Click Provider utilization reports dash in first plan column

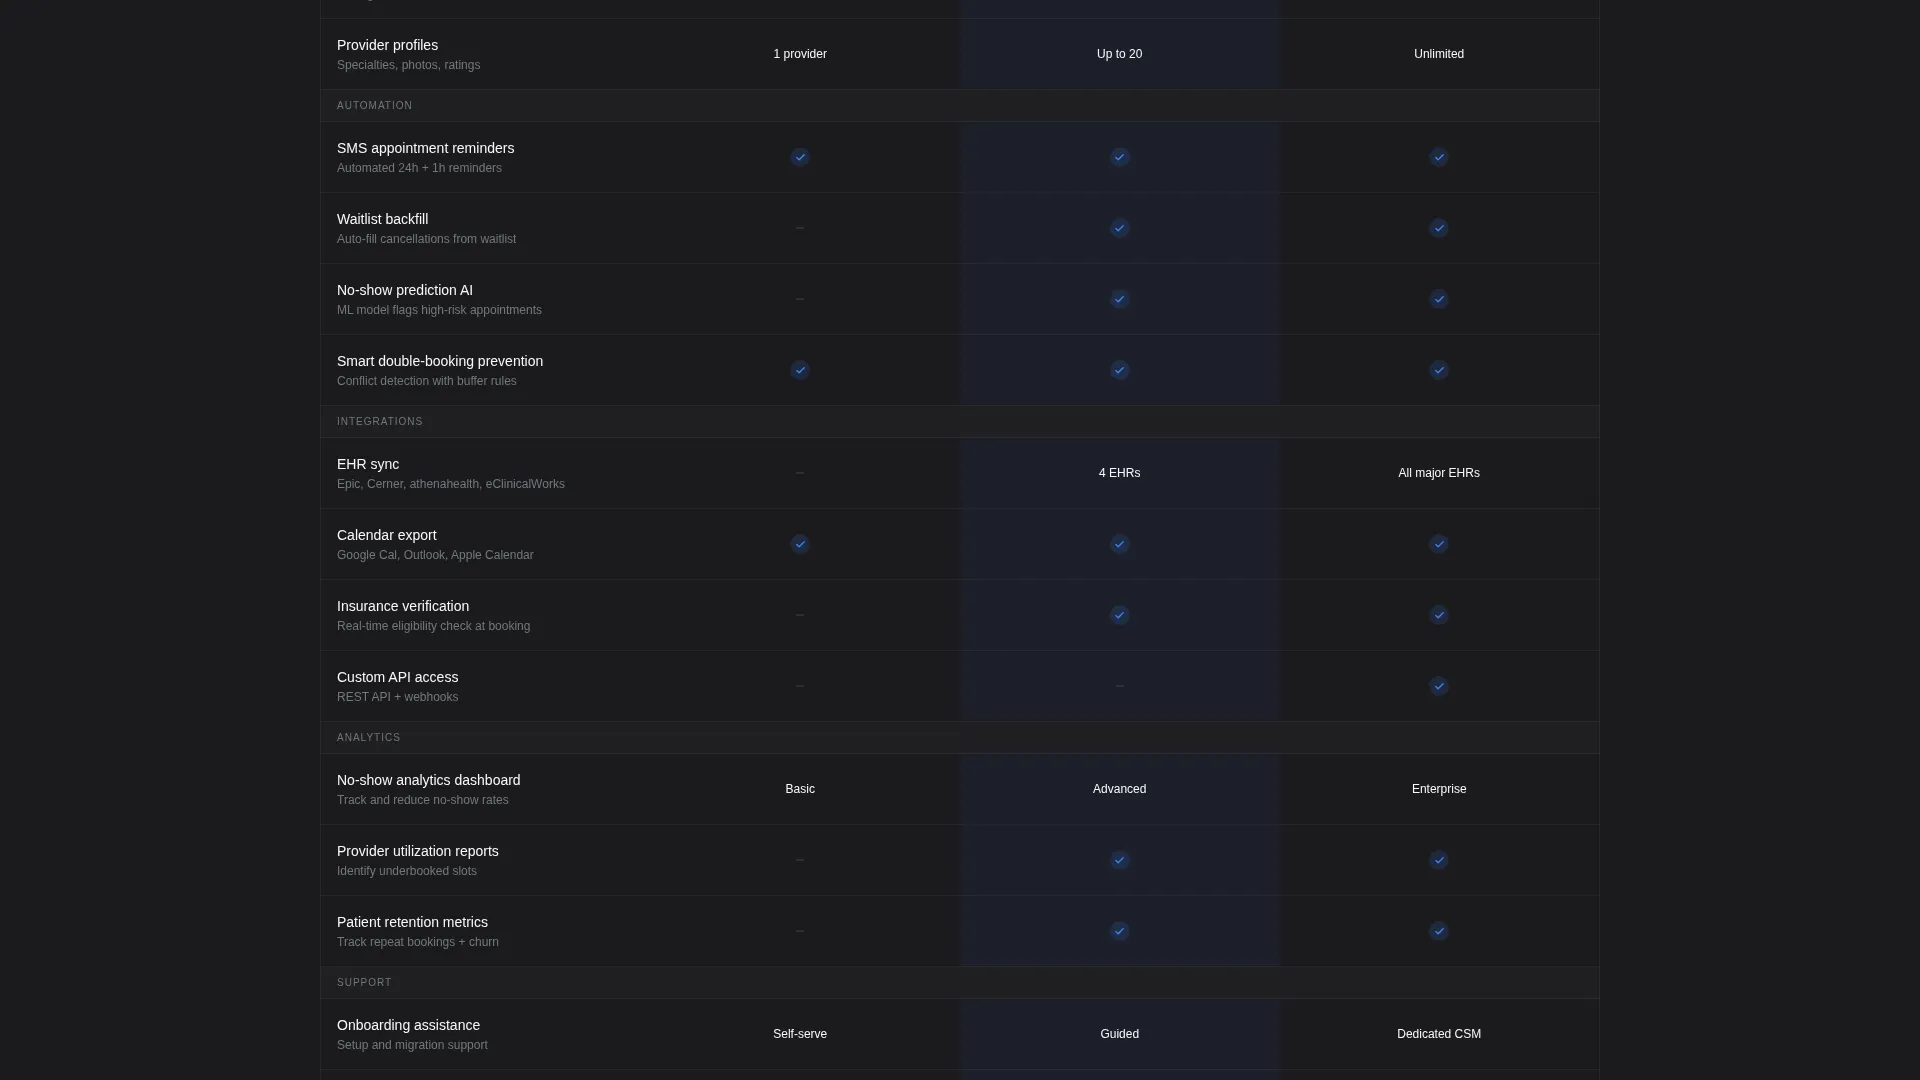click(x=800, y=860)
